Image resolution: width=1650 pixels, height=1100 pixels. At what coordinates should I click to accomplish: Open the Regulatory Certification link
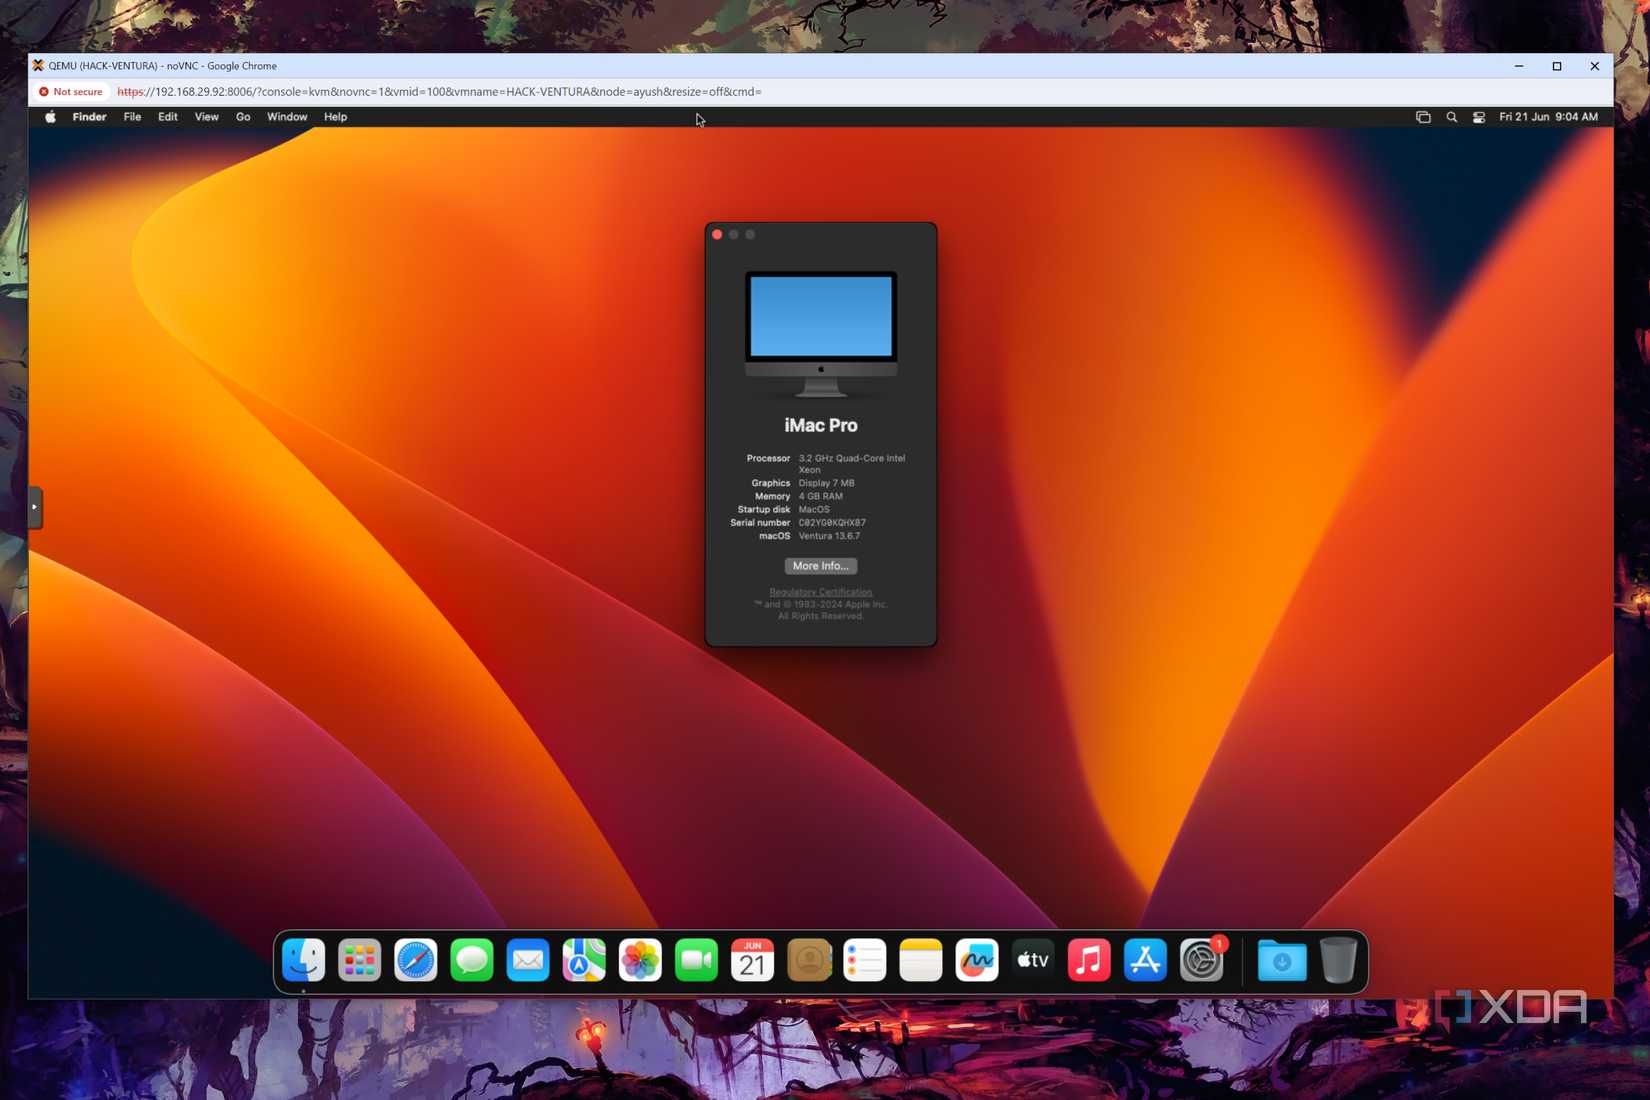[821, 592]
